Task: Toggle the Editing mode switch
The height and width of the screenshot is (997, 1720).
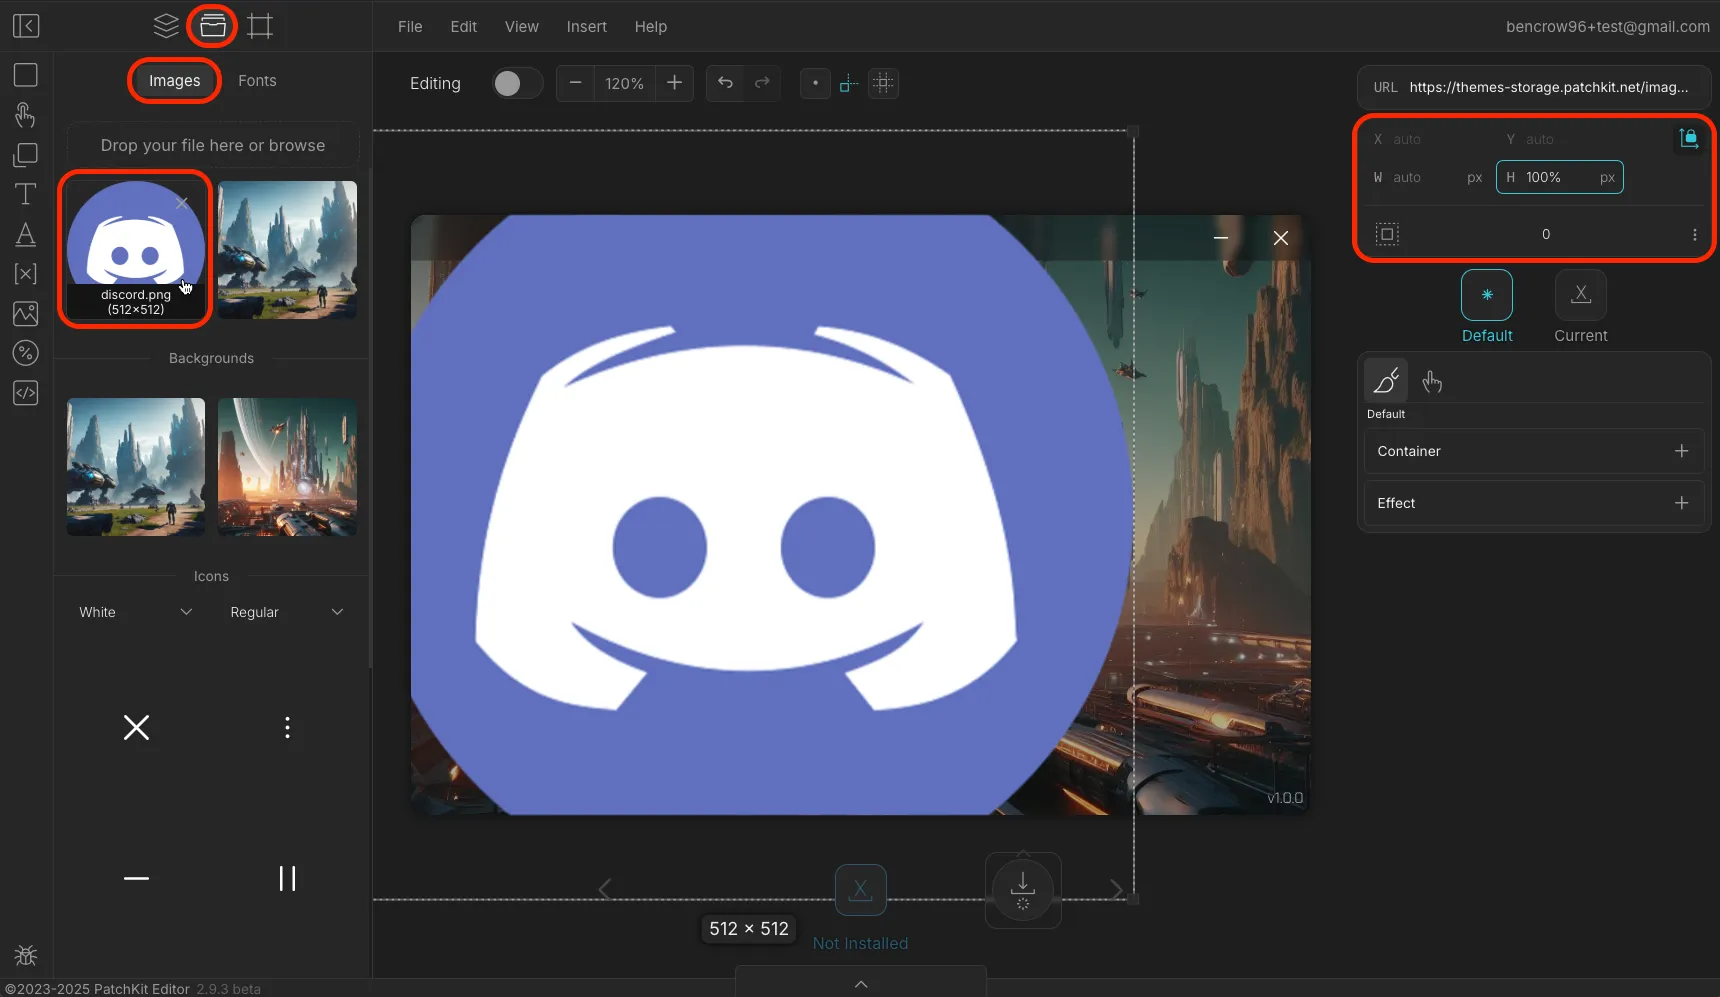Action: [518, 83]
